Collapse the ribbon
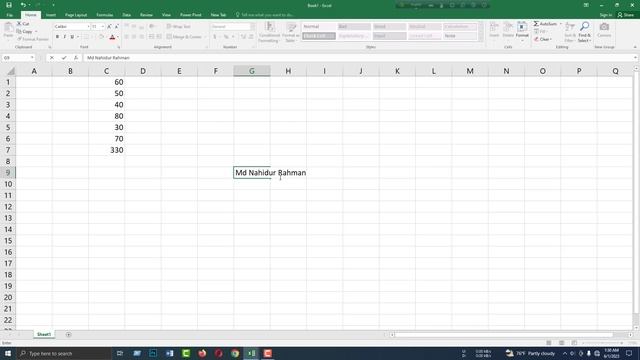 (635, 47)
